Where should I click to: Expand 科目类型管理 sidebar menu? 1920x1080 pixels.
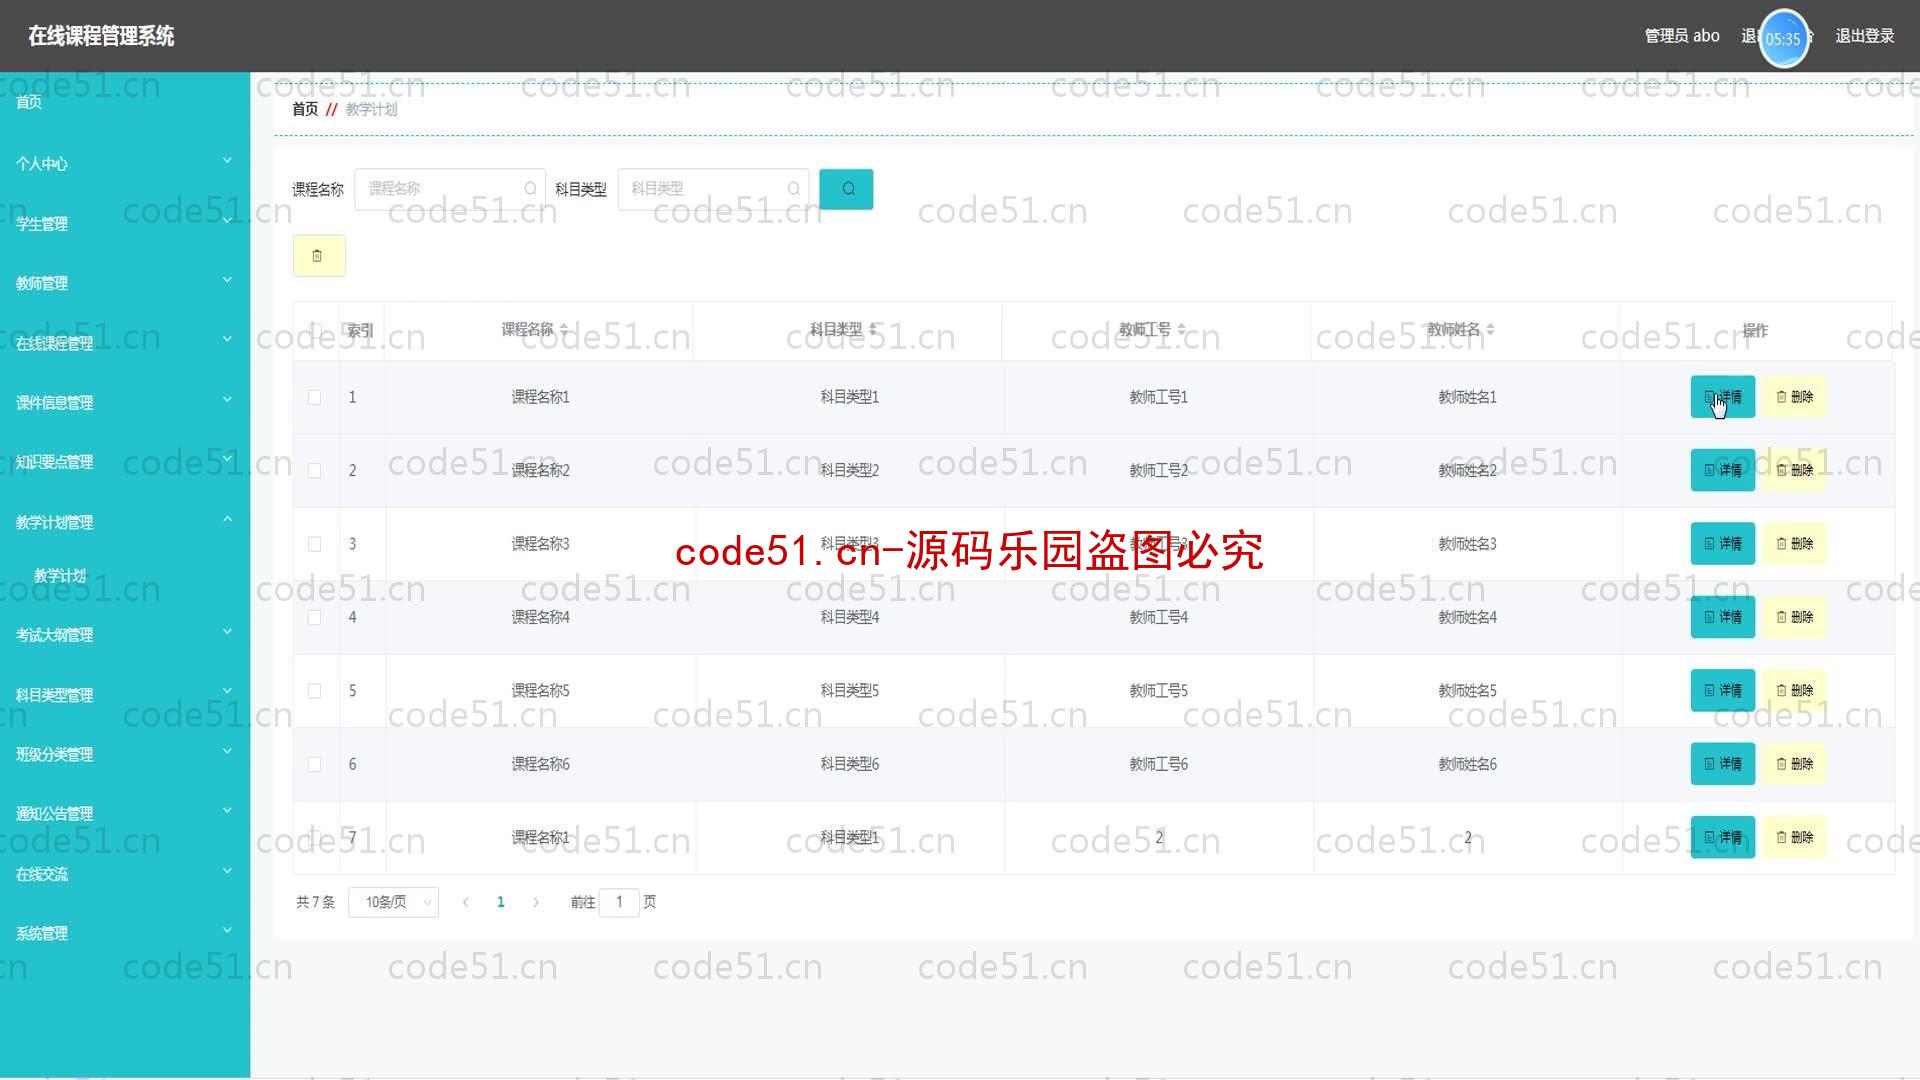(125, 695)
